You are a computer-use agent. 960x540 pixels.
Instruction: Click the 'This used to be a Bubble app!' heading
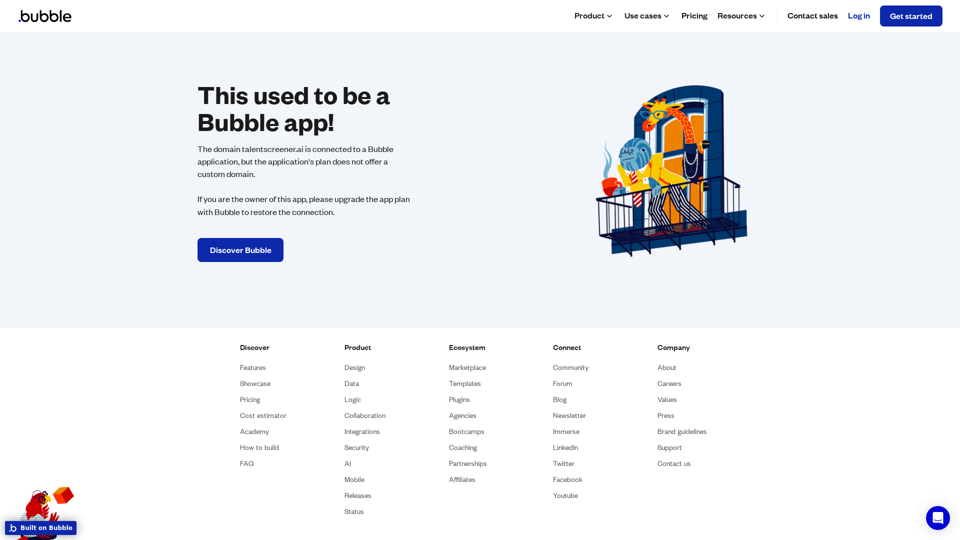tap(293, 109)
